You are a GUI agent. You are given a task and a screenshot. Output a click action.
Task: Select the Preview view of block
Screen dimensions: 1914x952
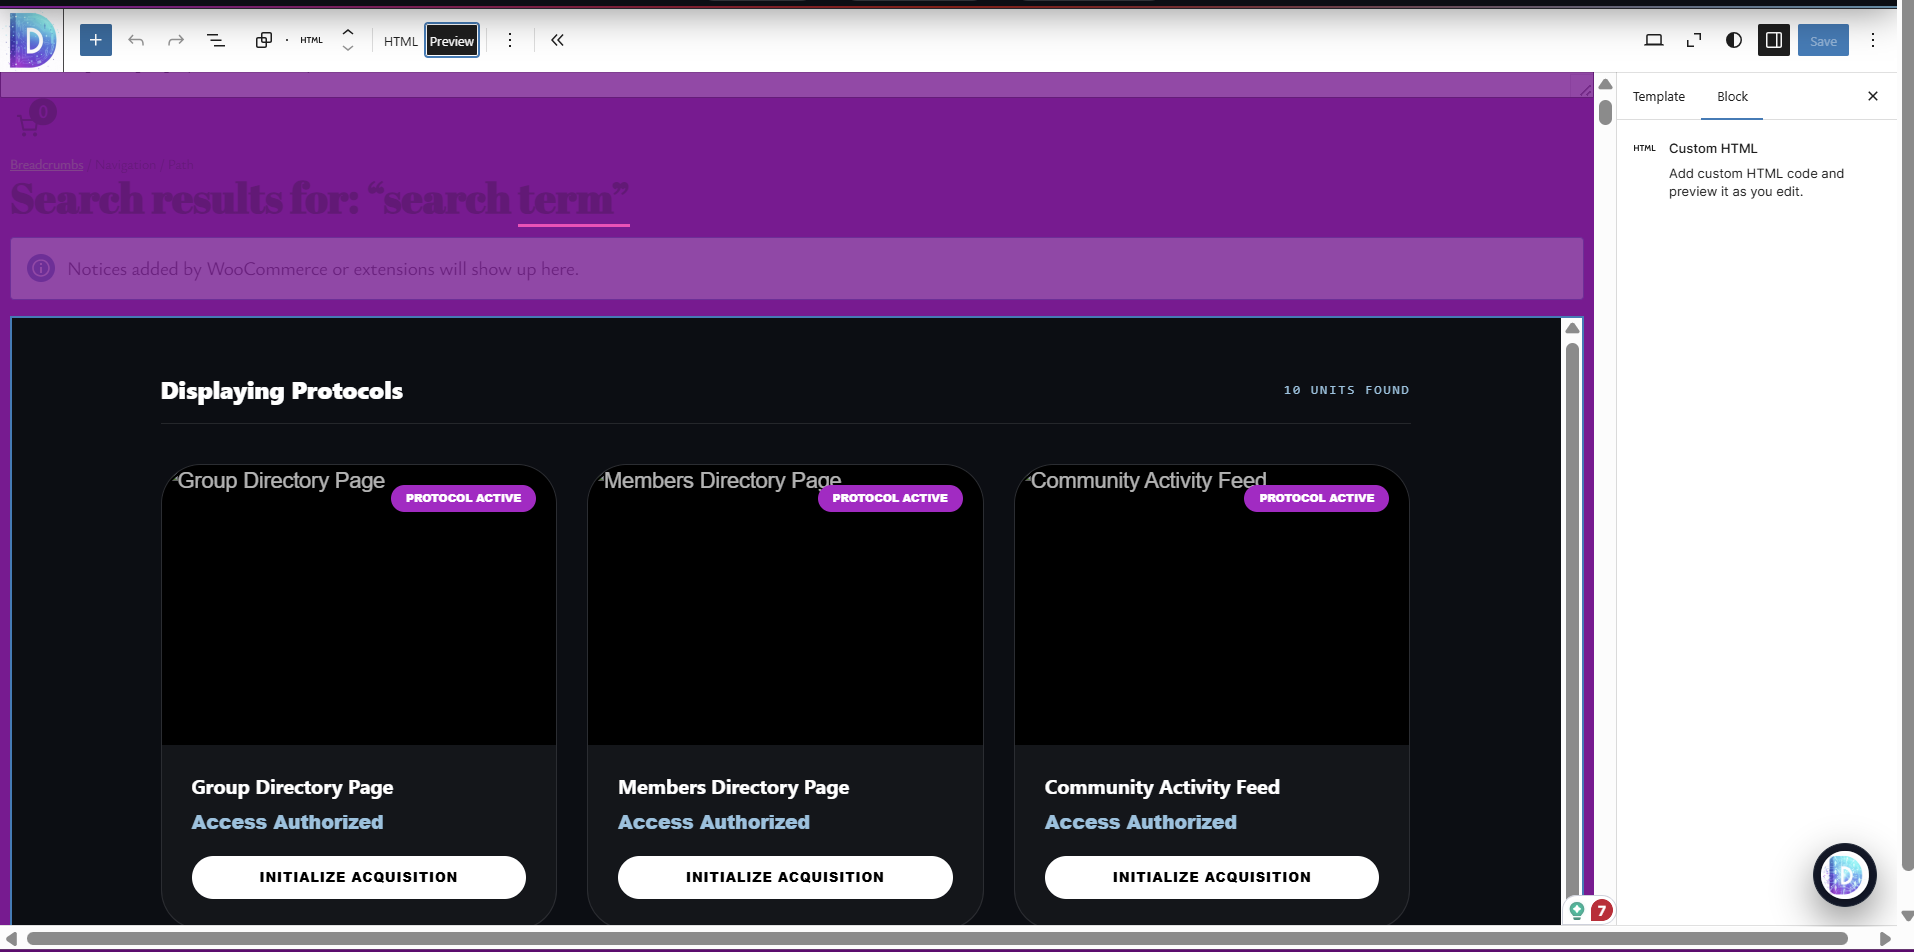point(452,41)
